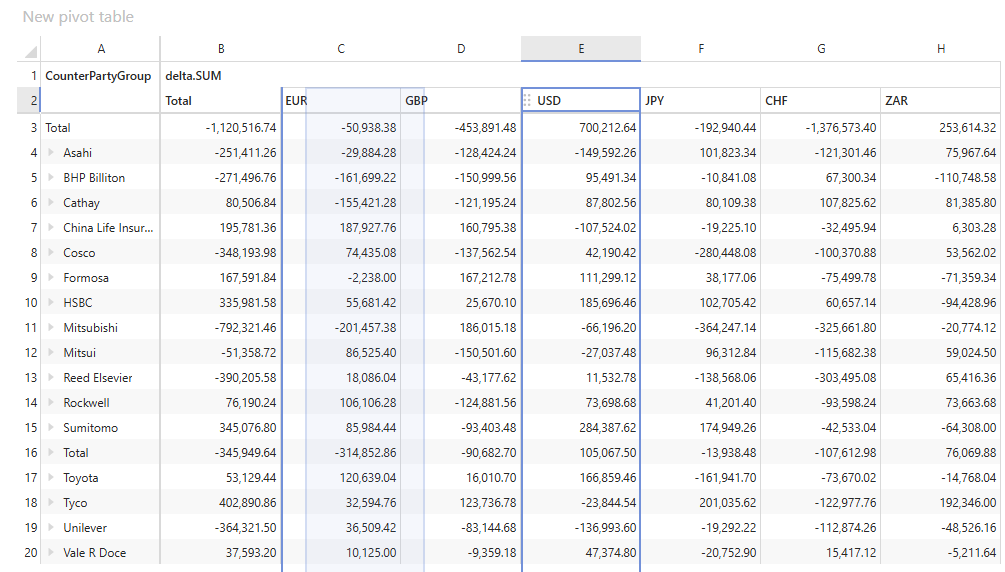Screen dimensions: 1005x572
Task: Click the CHF column header cell
Action: 820,101
